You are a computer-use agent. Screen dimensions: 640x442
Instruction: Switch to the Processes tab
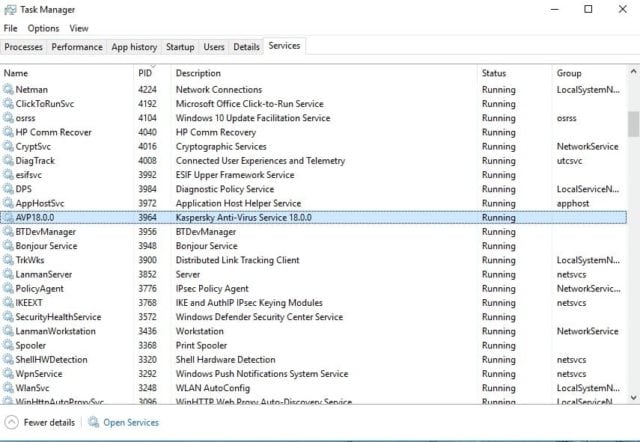click(x=23, y=47)
